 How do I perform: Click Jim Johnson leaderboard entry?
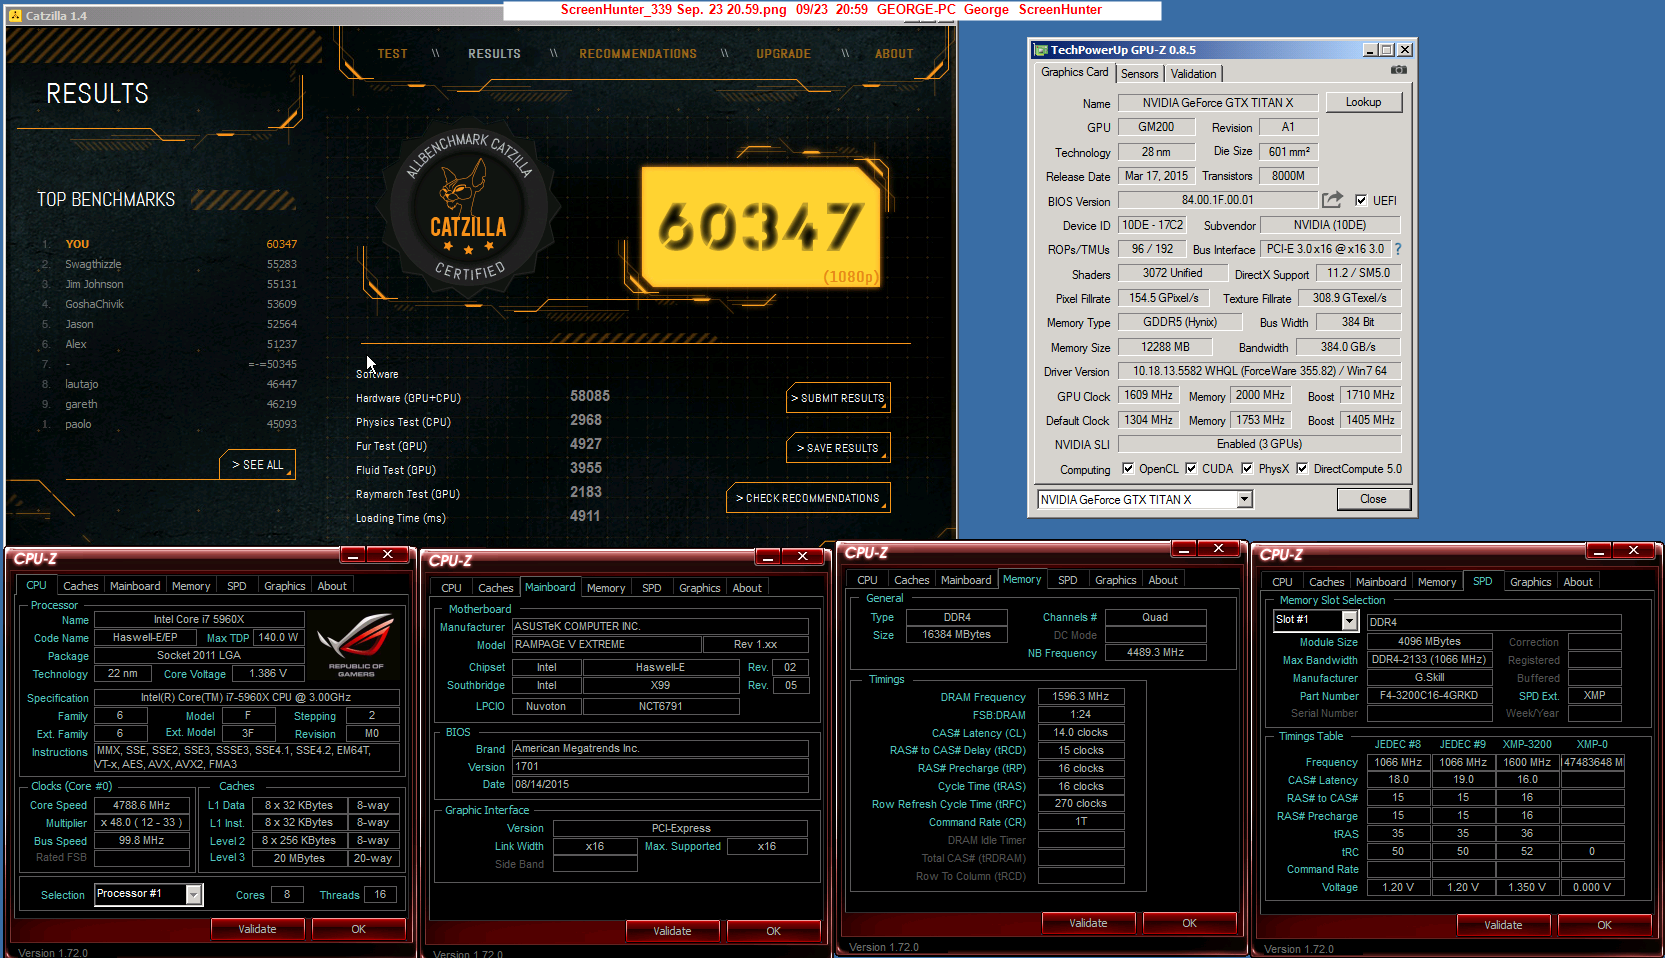pyautogui.click(x=94, y=284)
